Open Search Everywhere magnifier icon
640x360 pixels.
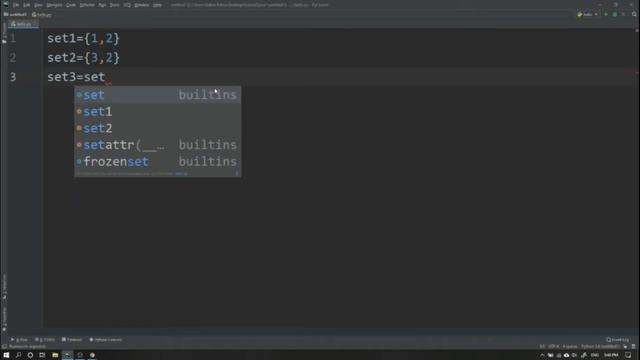pyautogui.click(x=634, y=14)
